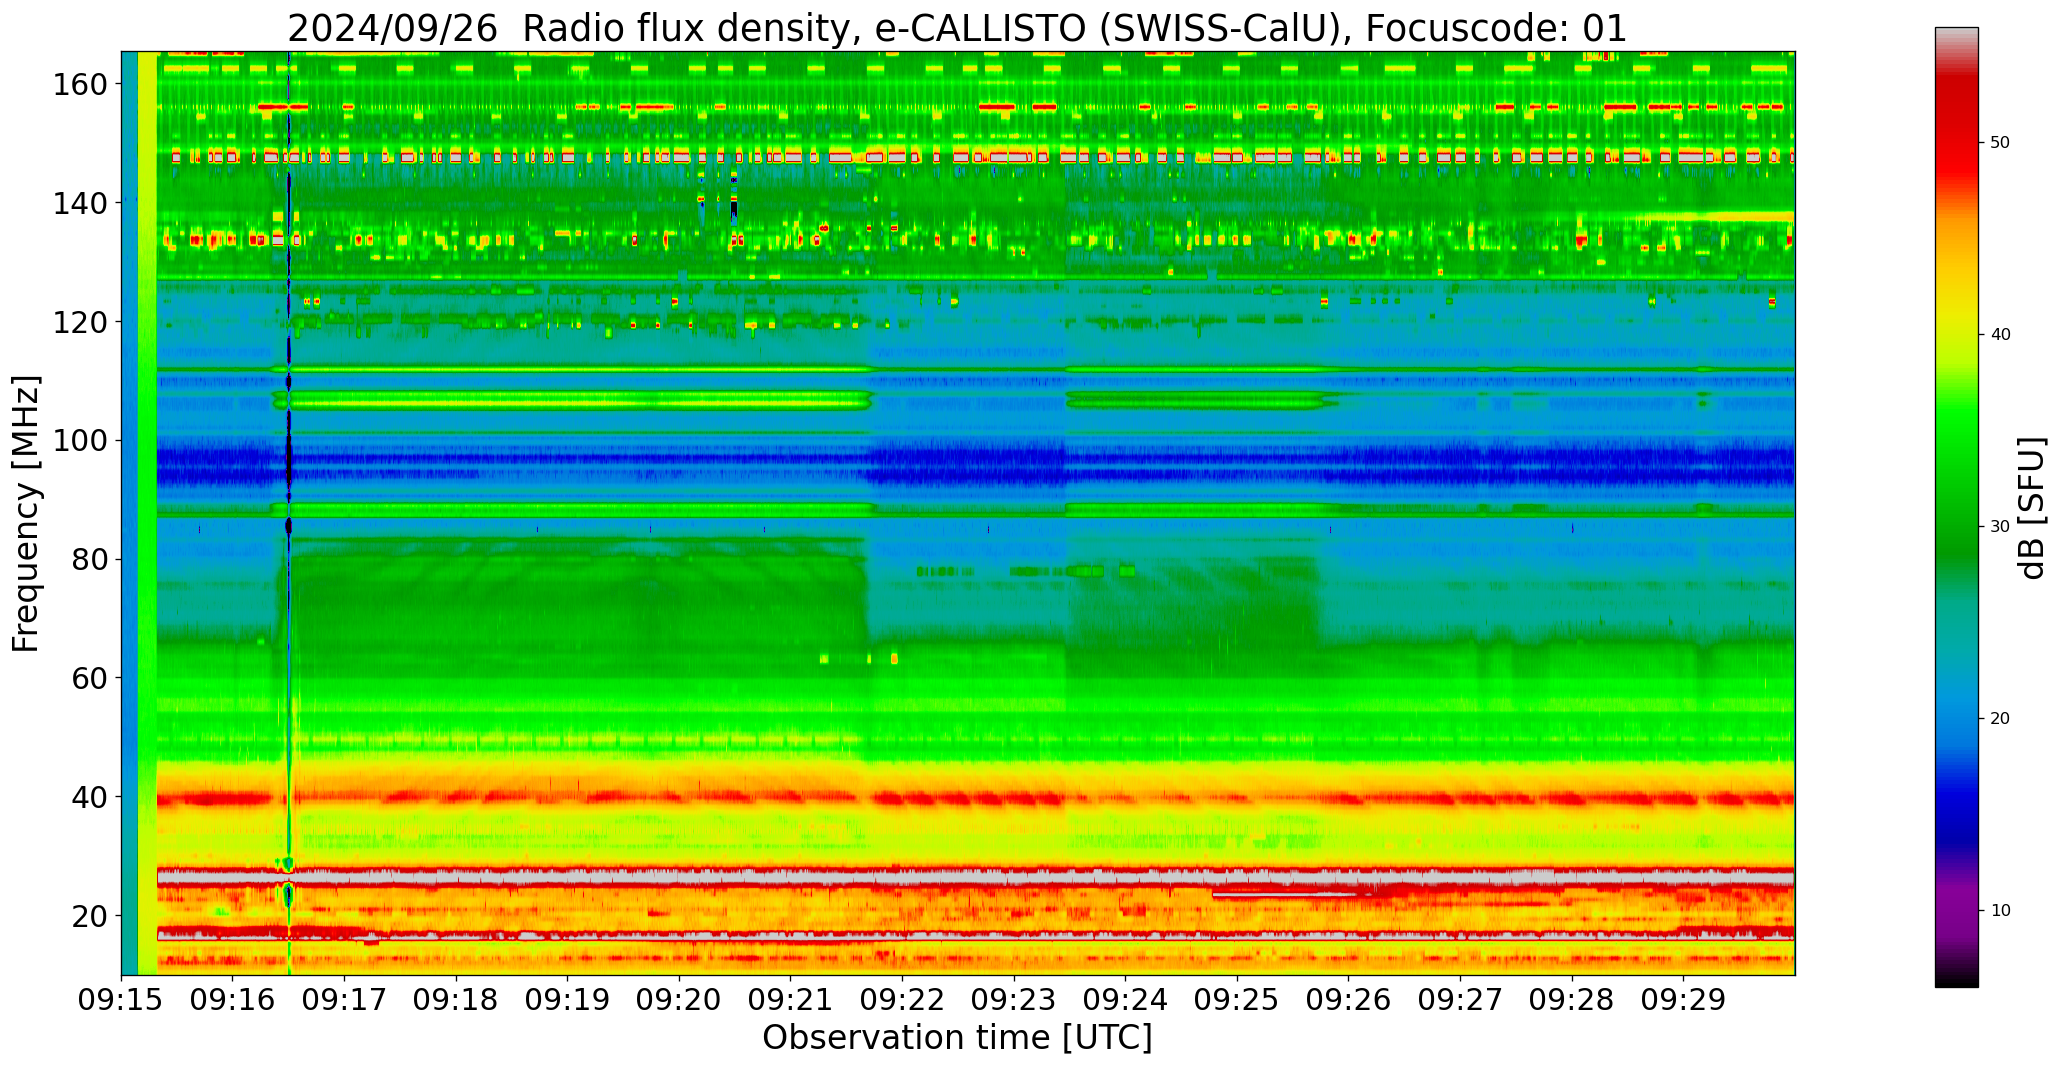This screenshot has width=2062, height=1067.
Task: Click the 40 frequency tick label
Action: tap(90, 797)
